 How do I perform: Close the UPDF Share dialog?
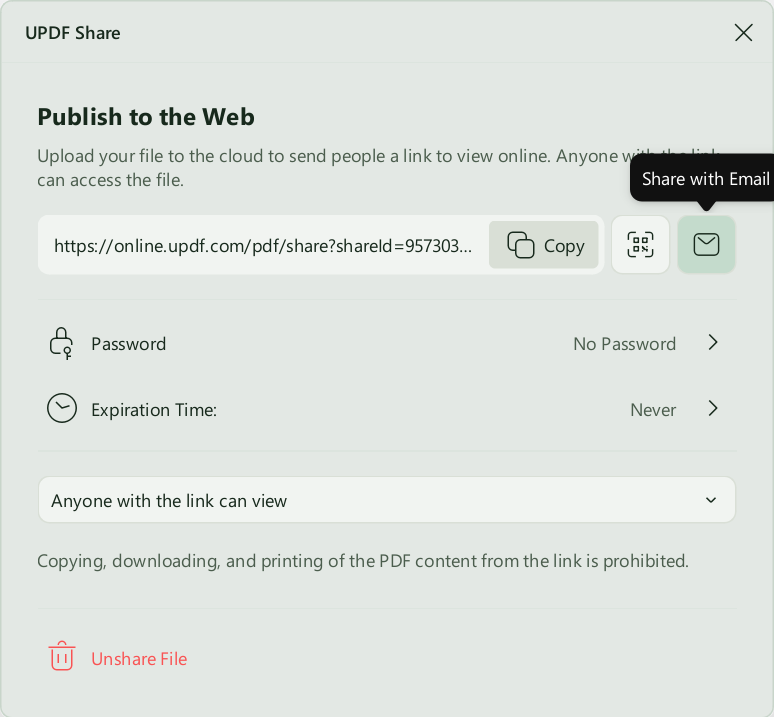pos(743,33)
